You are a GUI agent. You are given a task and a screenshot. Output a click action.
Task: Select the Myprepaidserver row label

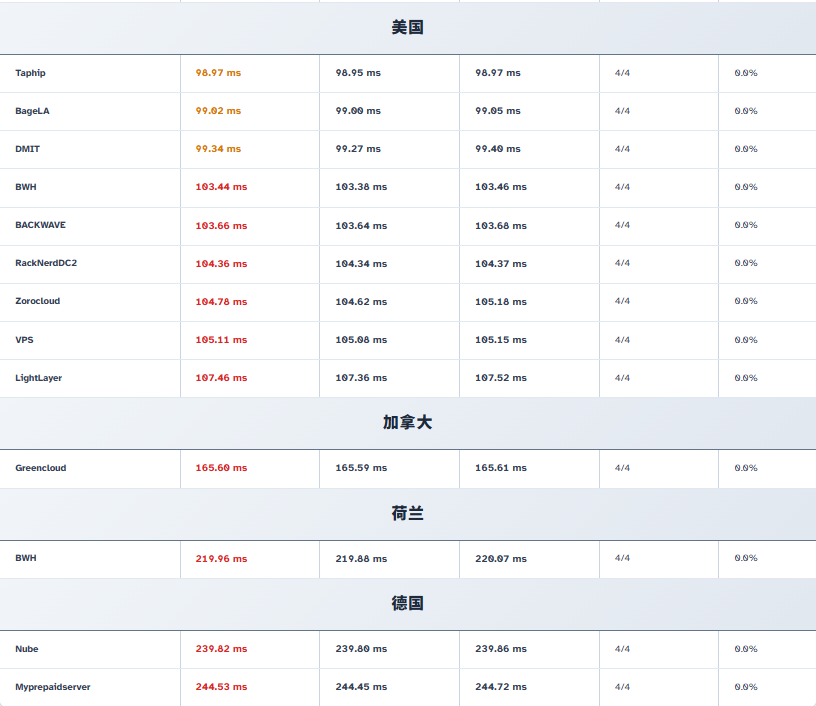[x=53, y=687]
